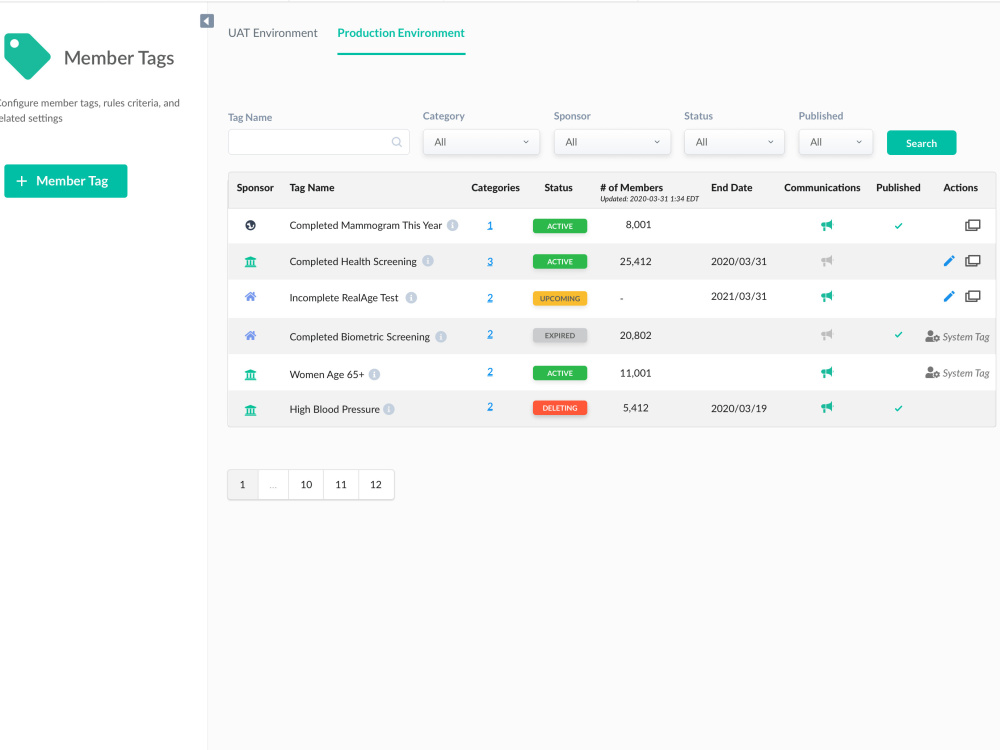The width and height of the screenshot is (1000, 750).
Task: Select the Production Environment tab
Action: coord(401,33)
